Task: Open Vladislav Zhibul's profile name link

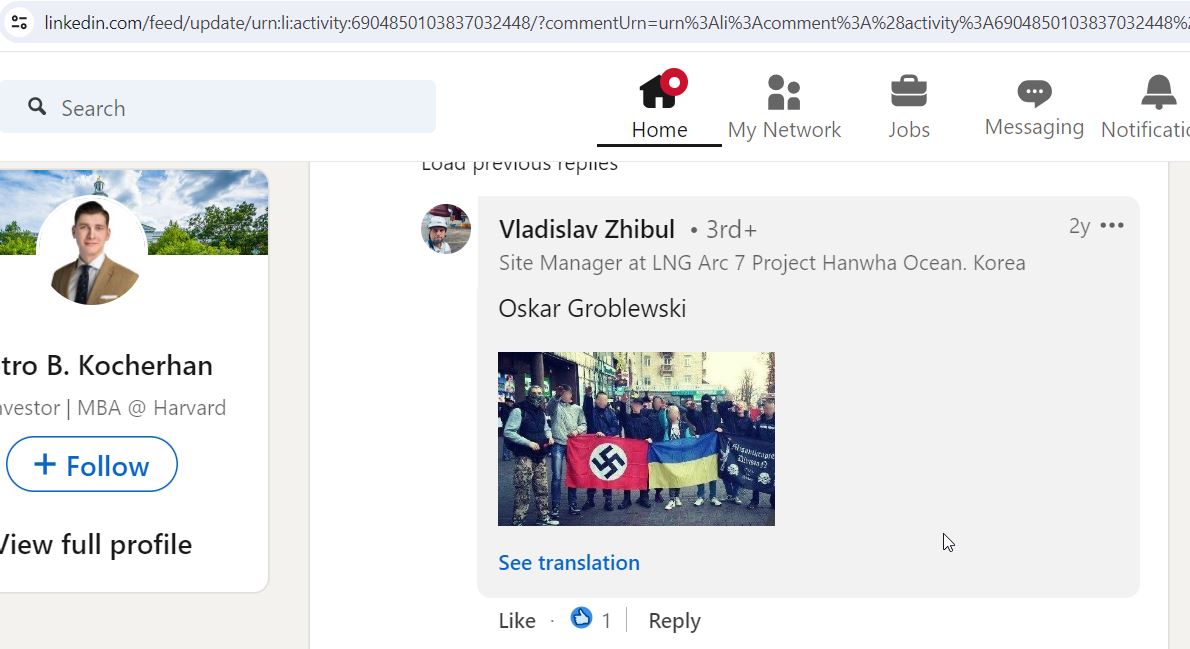Action: point(587,229)
